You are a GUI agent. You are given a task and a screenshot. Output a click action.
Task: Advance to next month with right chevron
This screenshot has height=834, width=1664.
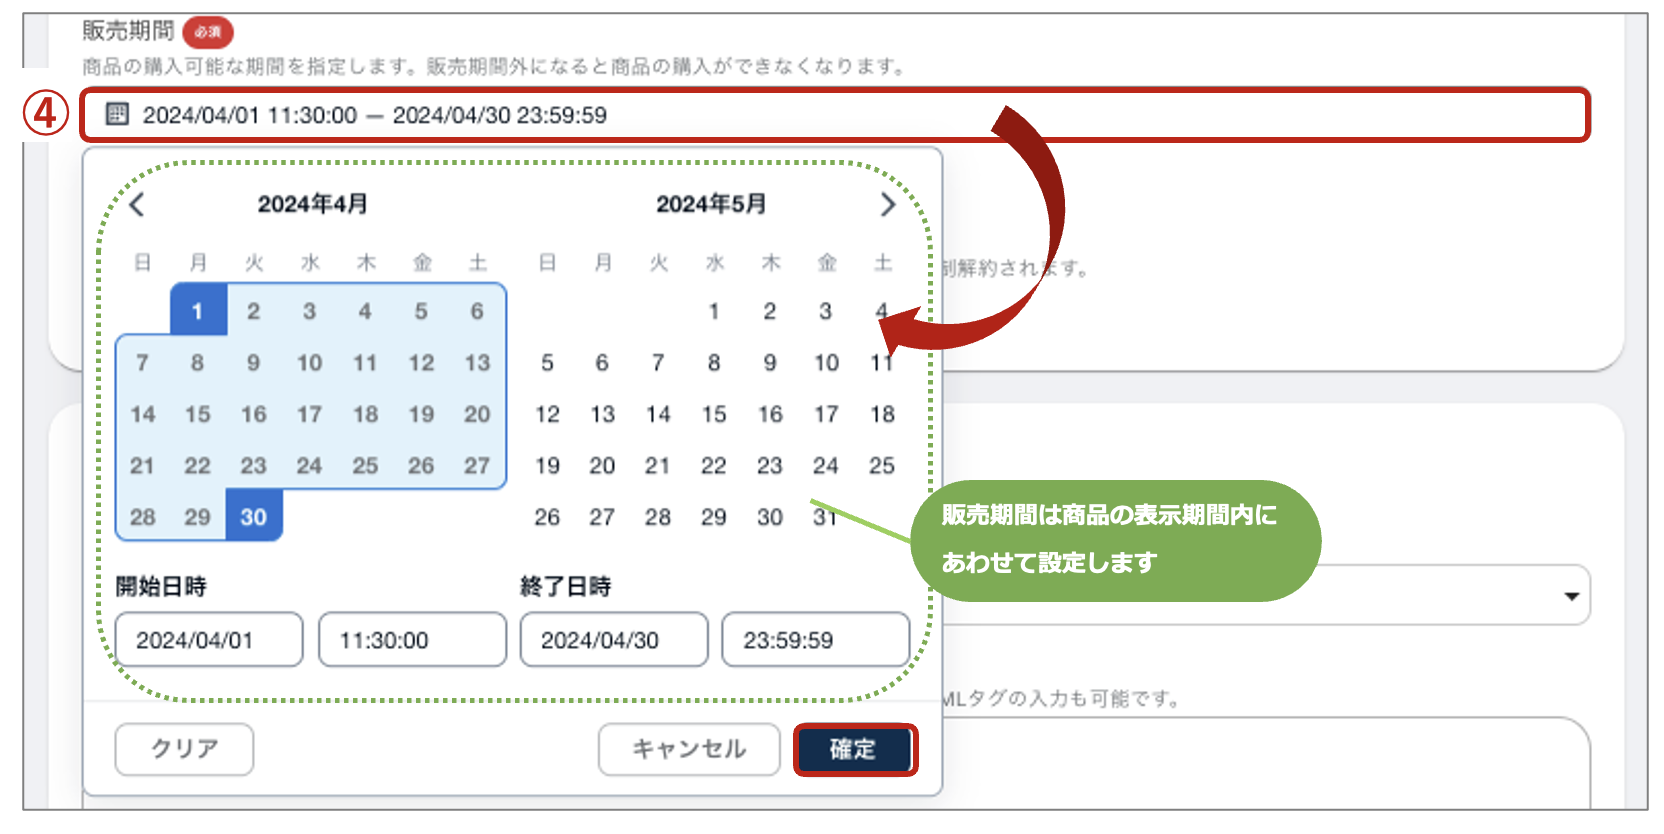tap(887, 205)
